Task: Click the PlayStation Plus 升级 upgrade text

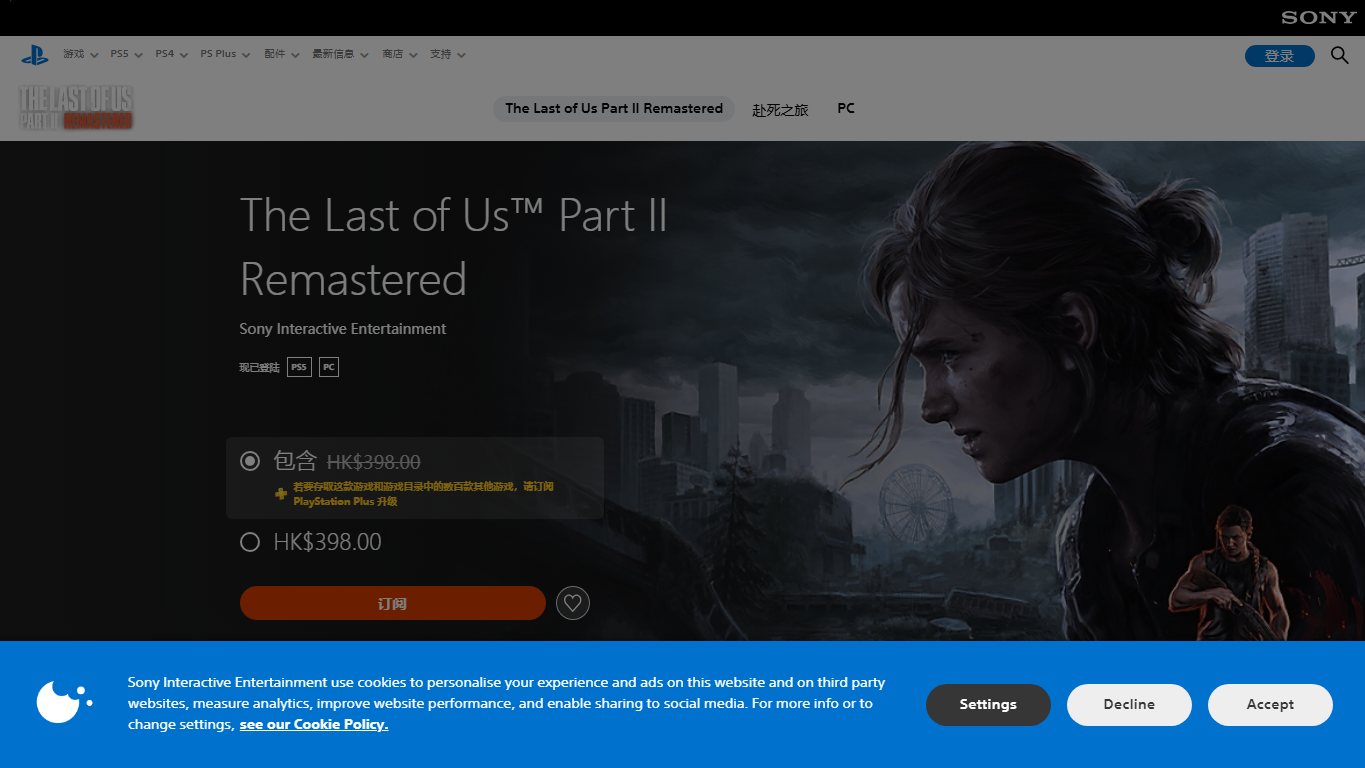Action: tap(345, 502)
